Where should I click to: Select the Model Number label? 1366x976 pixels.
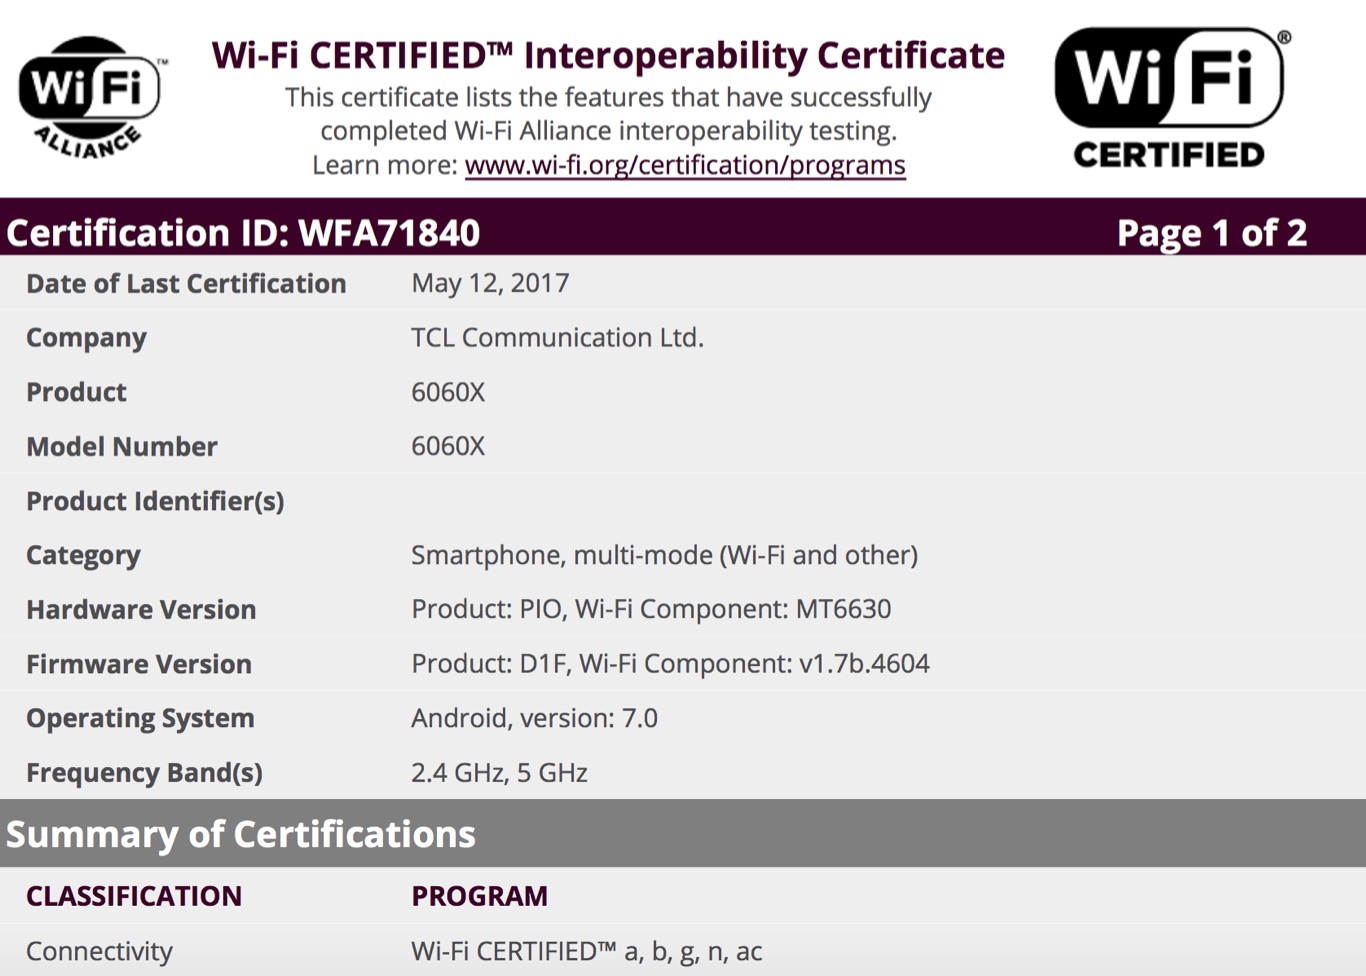click(x=121, y=447)
